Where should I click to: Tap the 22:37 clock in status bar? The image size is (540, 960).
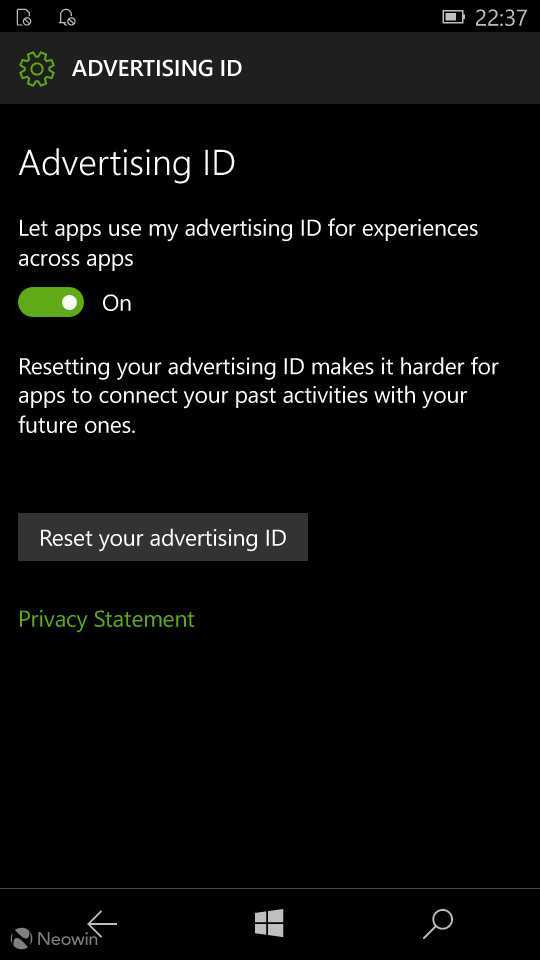pos(500,18)
